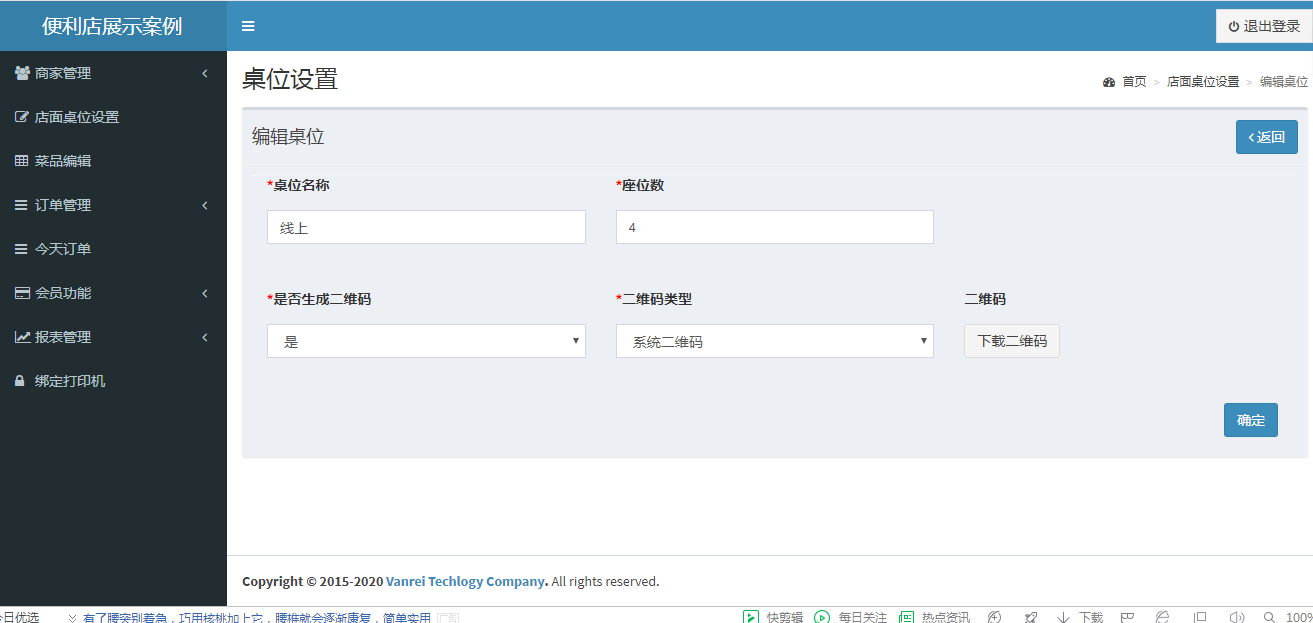Click the rocket accelerator icon in status bar

[1031, 617]
